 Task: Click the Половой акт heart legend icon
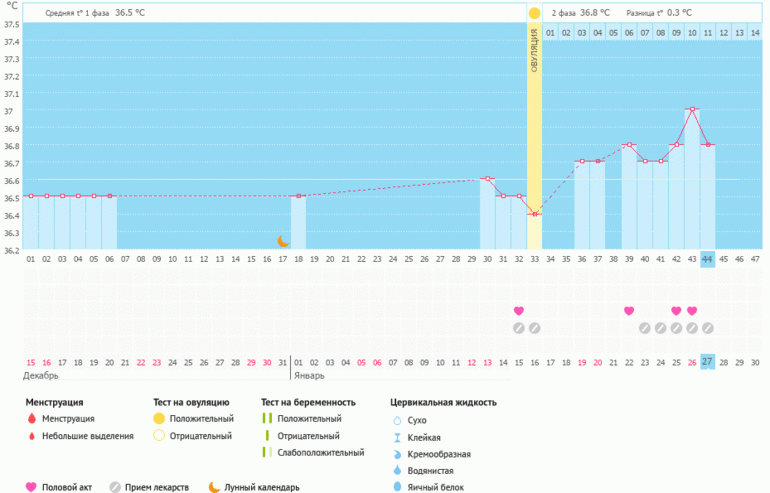click(x=31, y=487)
